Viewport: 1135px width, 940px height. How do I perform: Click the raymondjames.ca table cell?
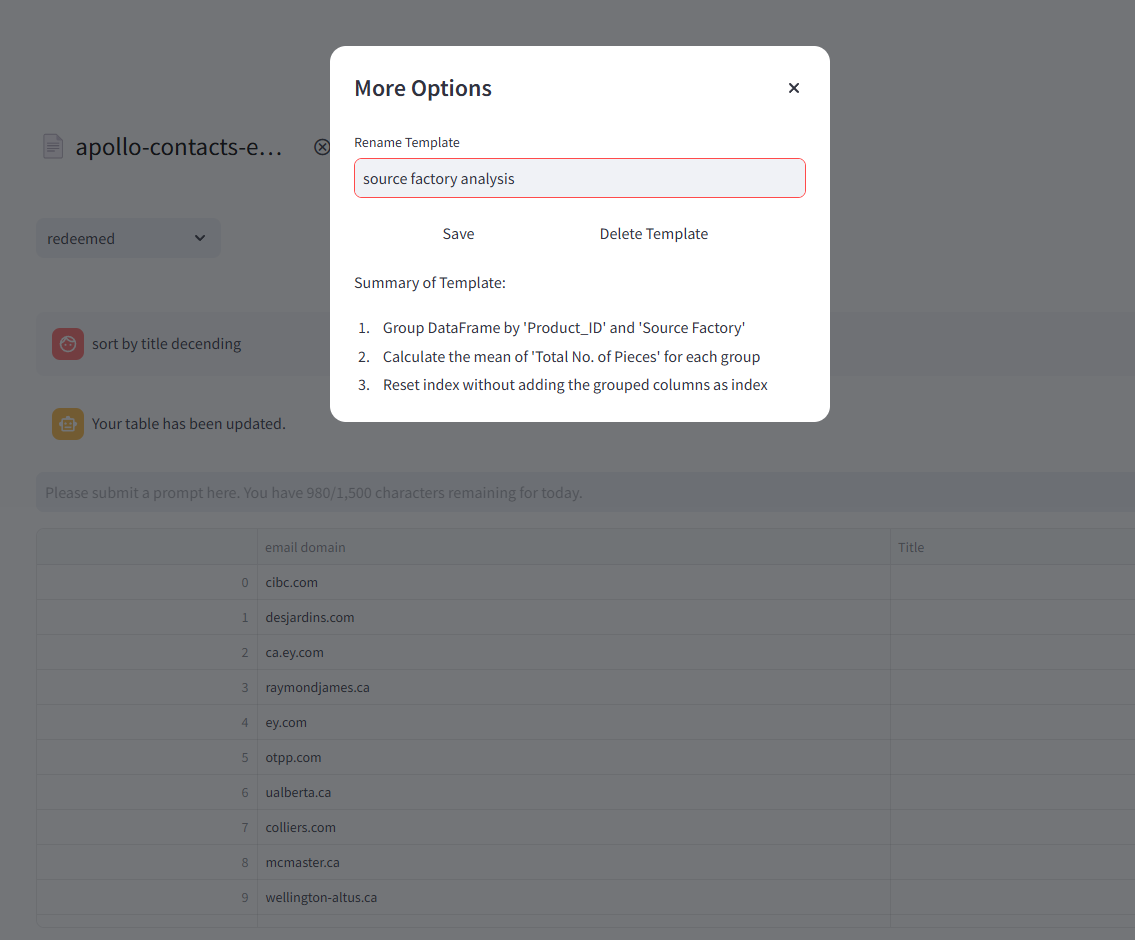pyautogui.click(x=317, y=688)
